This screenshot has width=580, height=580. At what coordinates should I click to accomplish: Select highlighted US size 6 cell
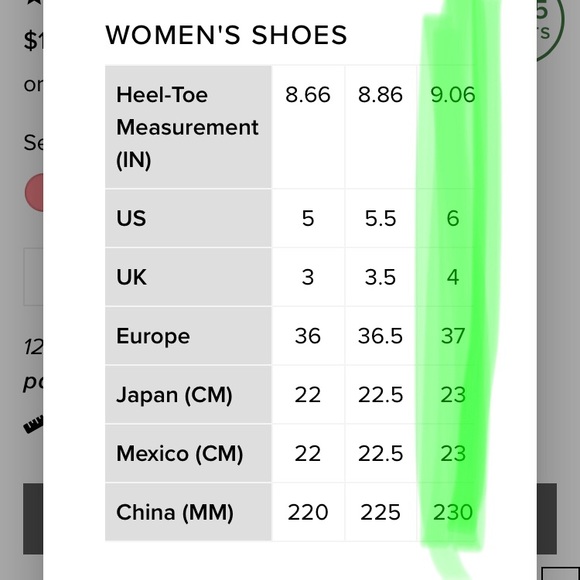[x=453, y=218]
